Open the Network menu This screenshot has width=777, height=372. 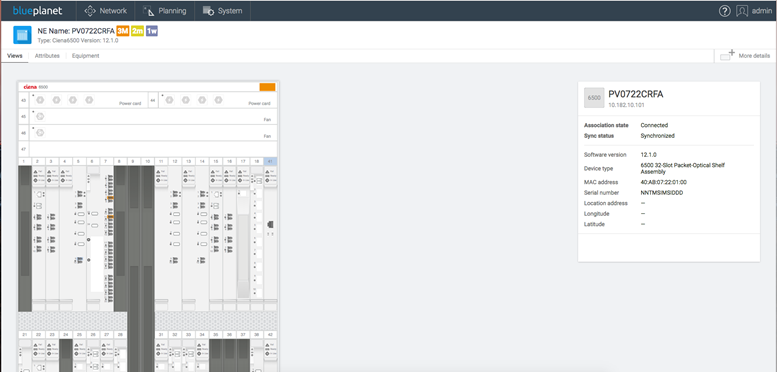(x=106, y=10)
